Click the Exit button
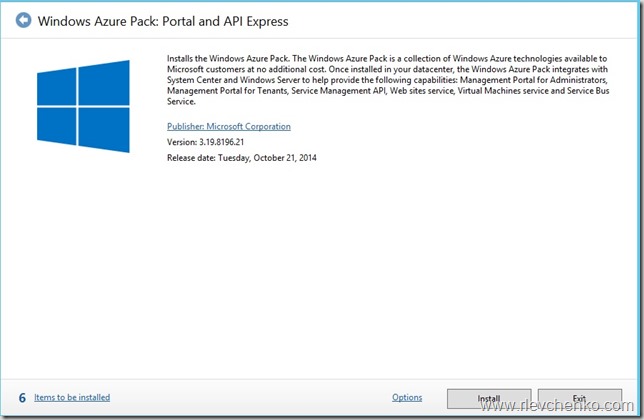The width and height of the screenshot is (644, 420). pos(580,399)
